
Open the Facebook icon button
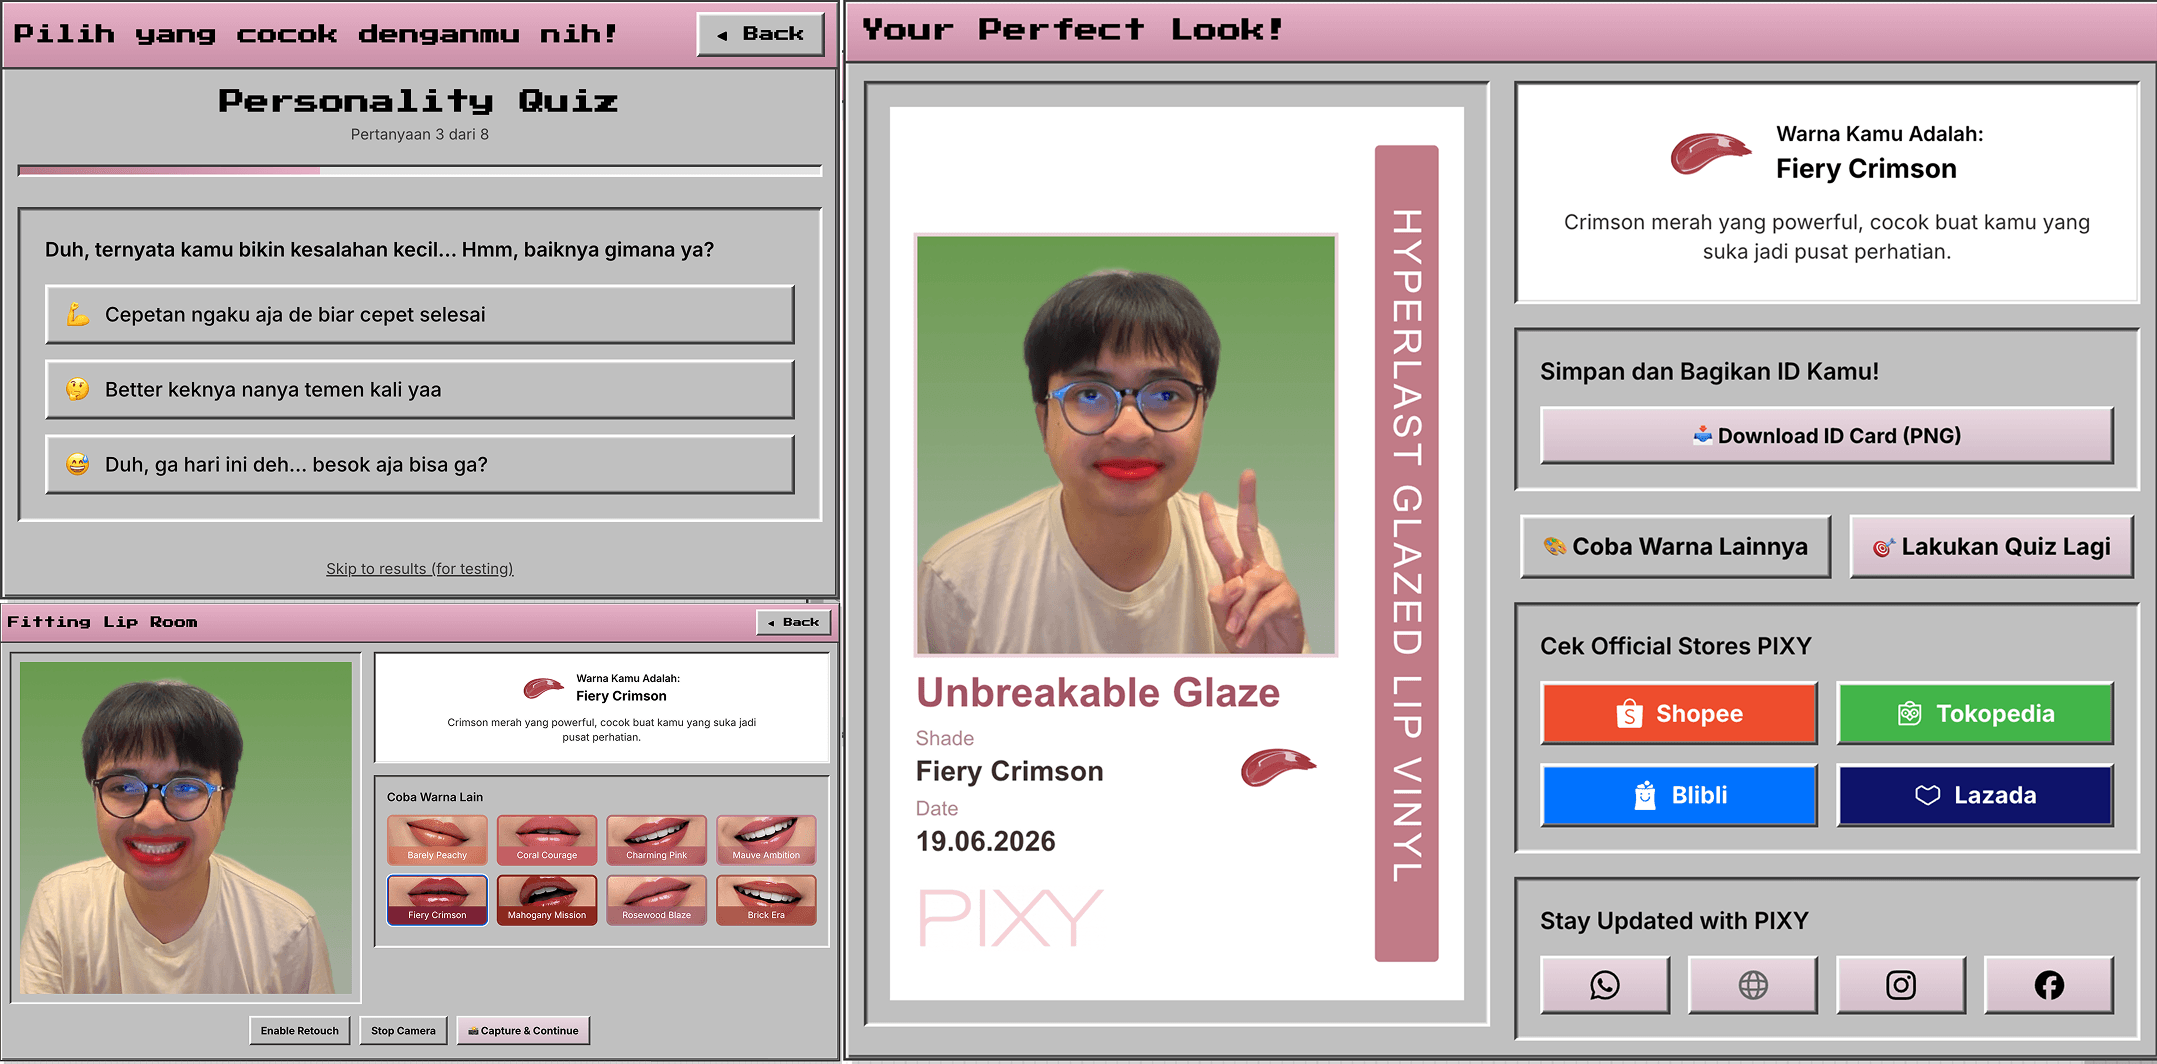(2049, 985)
